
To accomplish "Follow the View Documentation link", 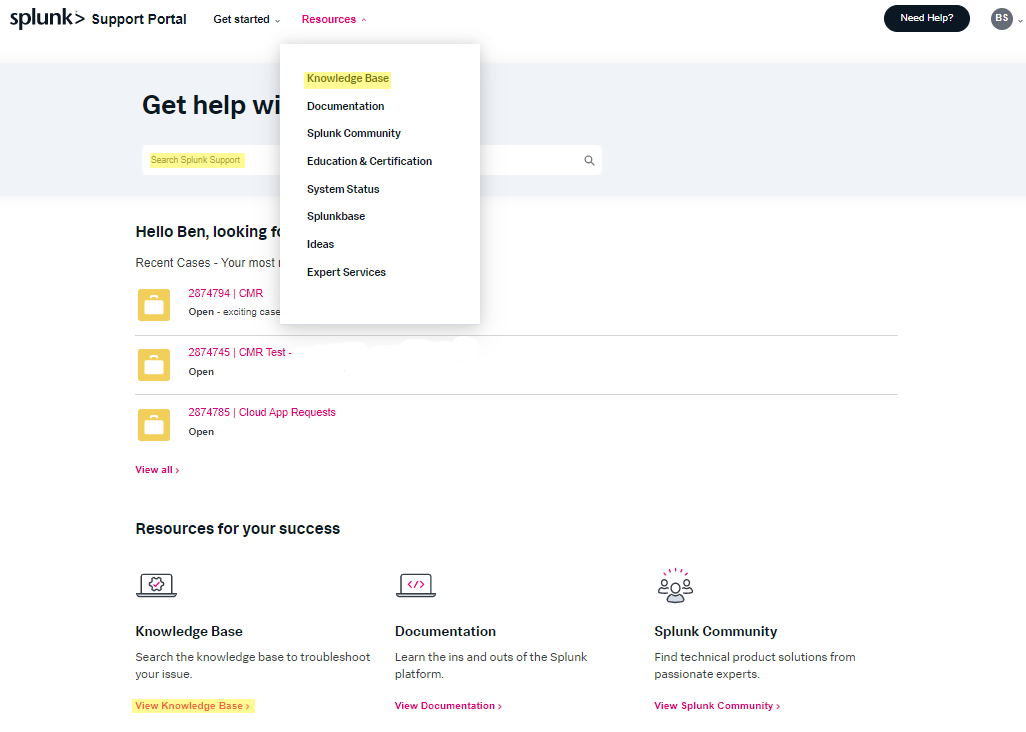I will [446, 705].
